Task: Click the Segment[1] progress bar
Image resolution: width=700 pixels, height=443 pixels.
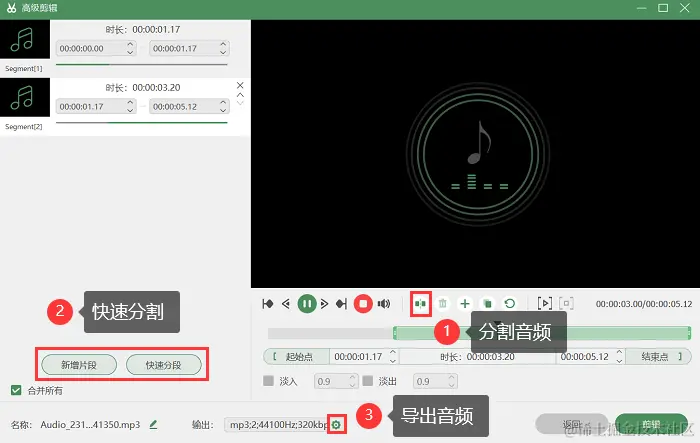Action: (142, 64)
